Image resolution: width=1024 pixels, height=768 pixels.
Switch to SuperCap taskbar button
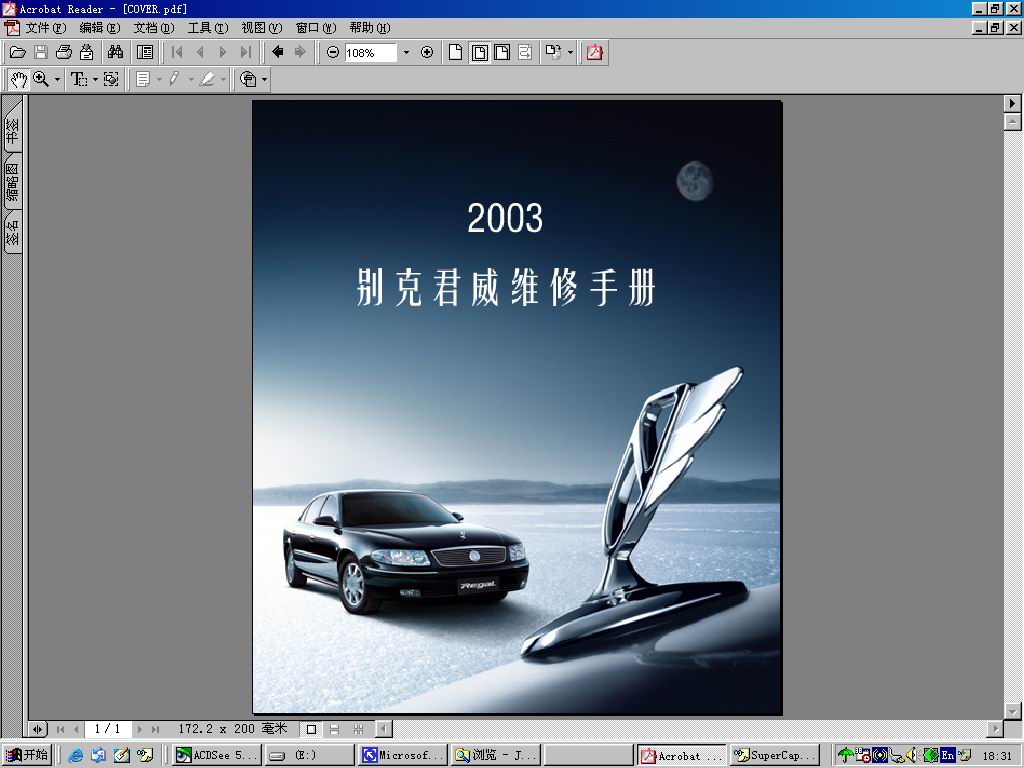click(x=775, y=756)
